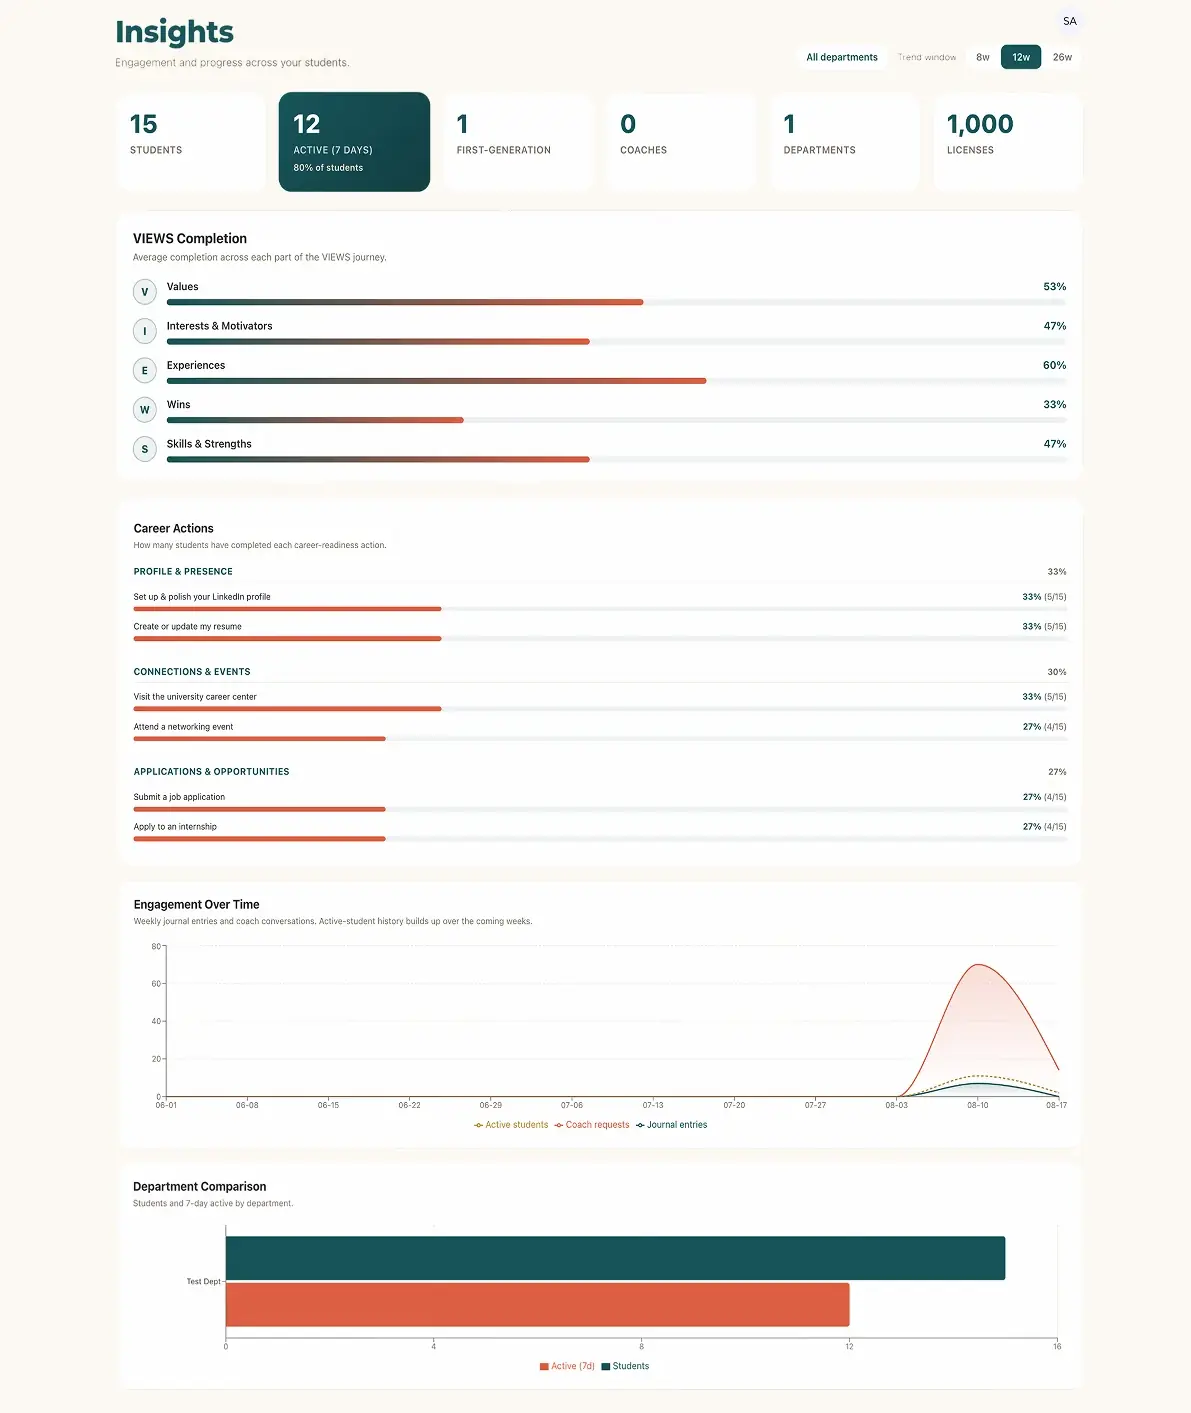Select the 8w trend window

(x=983, y=57)
